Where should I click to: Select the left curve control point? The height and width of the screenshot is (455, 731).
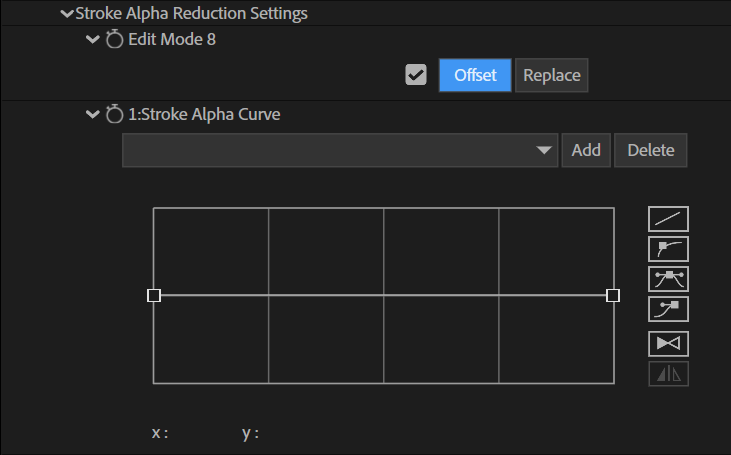pos(154,296)
